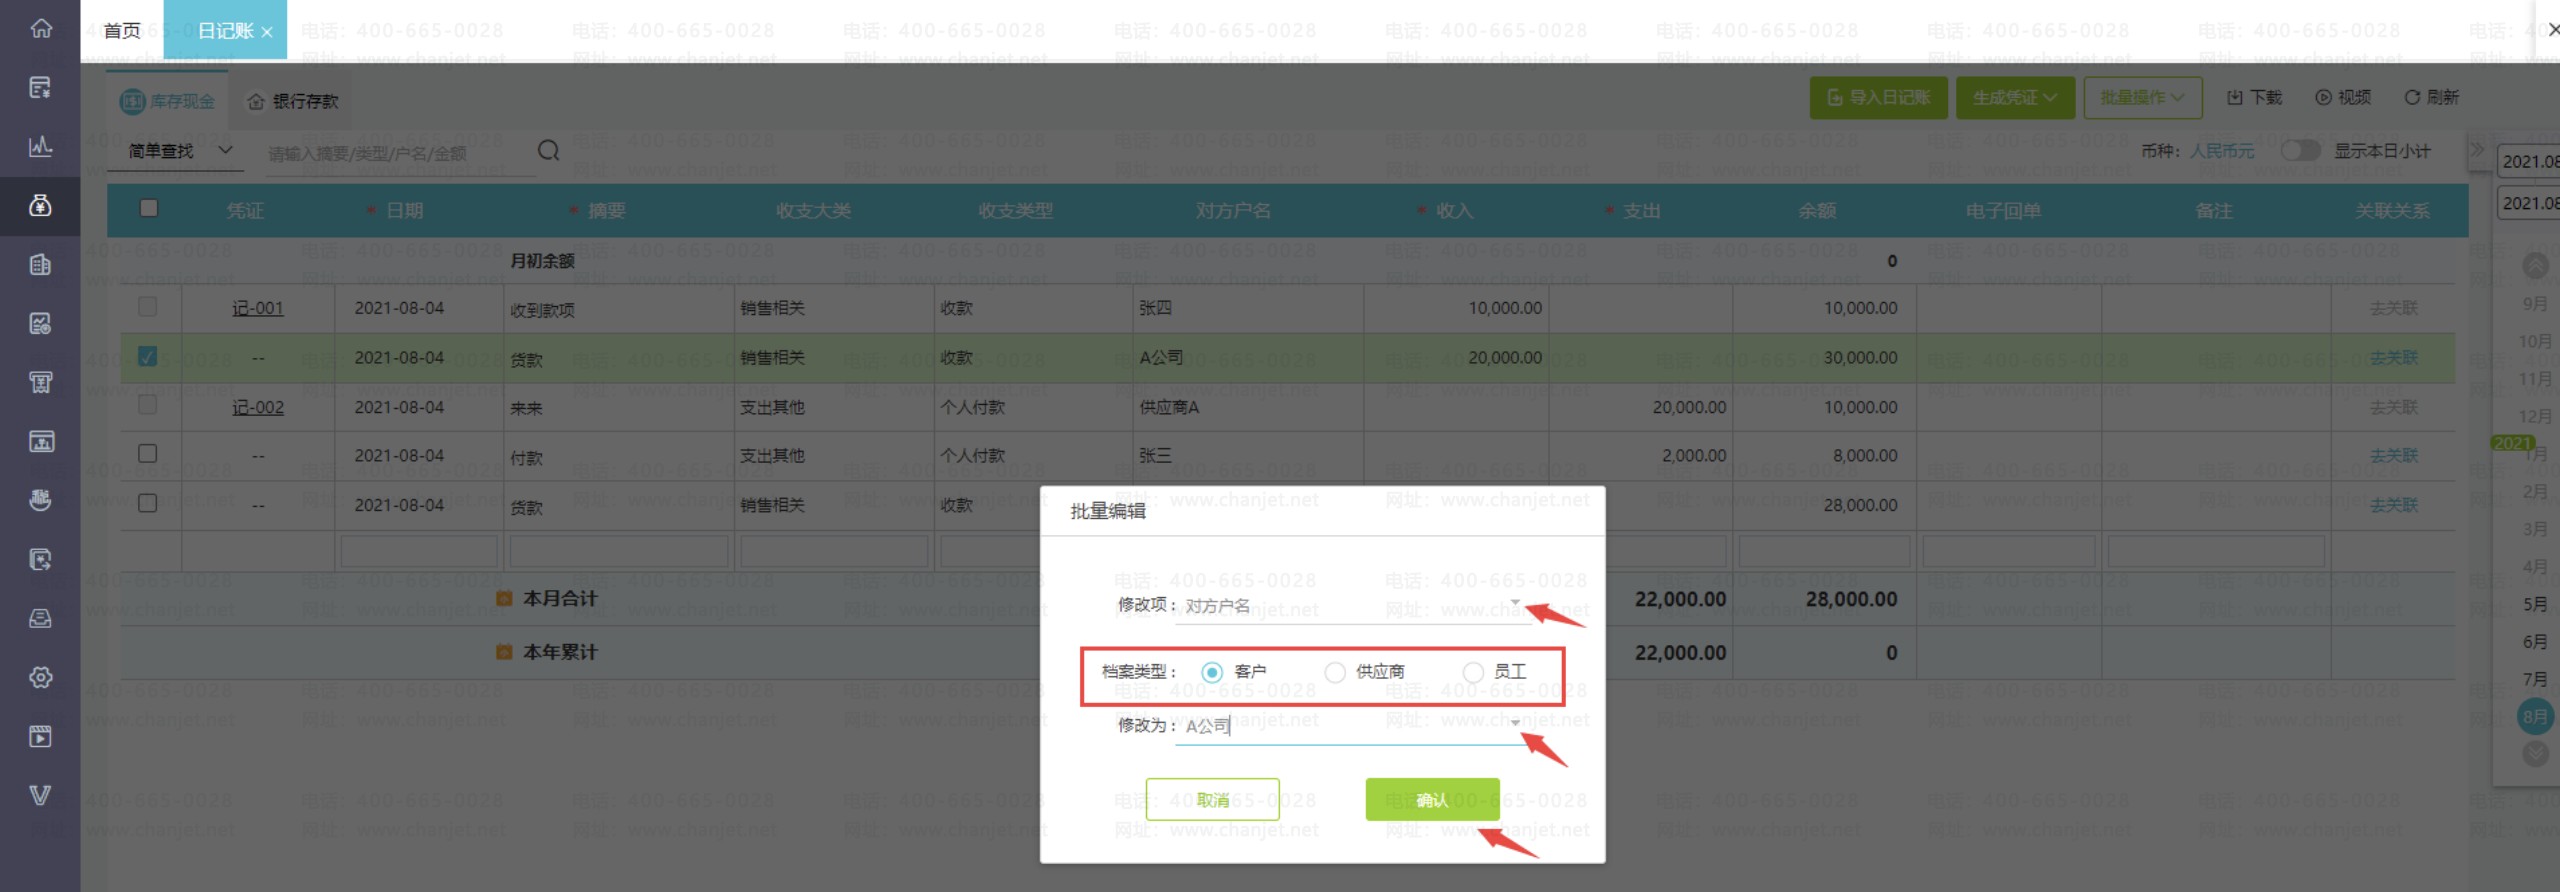This screenshot has height=892, width=2560.
Task: Open the ID card sidebar icon
Action: [x=41, y=441]
